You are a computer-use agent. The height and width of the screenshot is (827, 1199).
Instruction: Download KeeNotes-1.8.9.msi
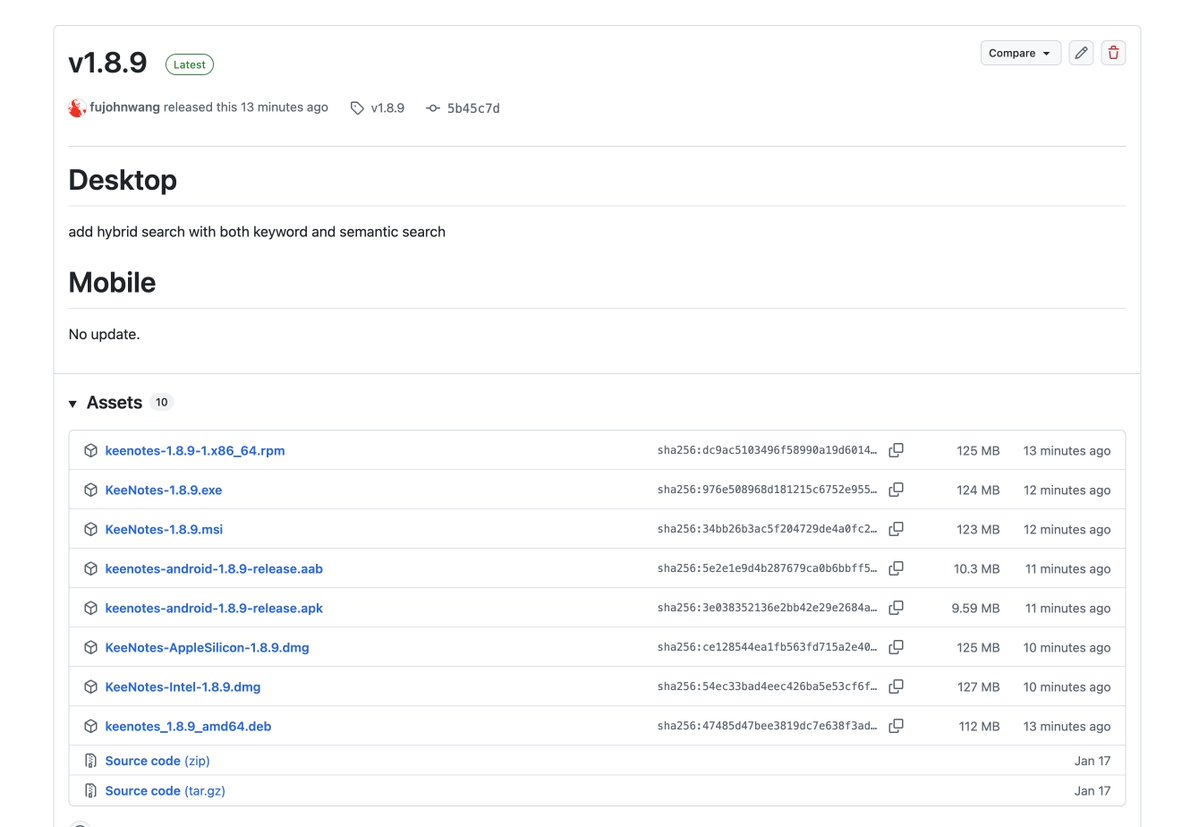[164, 529]
